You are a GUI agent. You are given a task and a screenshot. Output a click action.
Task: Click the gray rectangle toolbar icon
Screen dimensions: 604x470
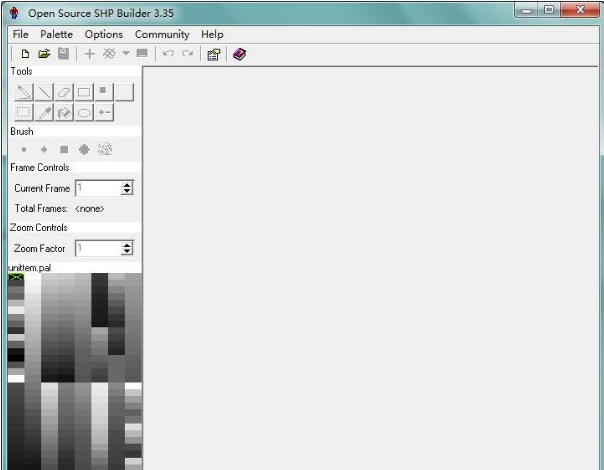point(142,53)
